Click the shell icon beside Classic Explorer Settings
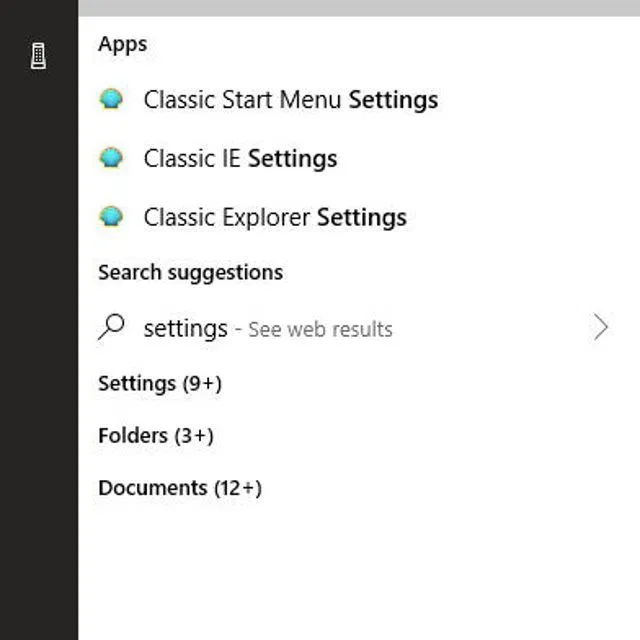The image size is (640, 640). [111, 217]
